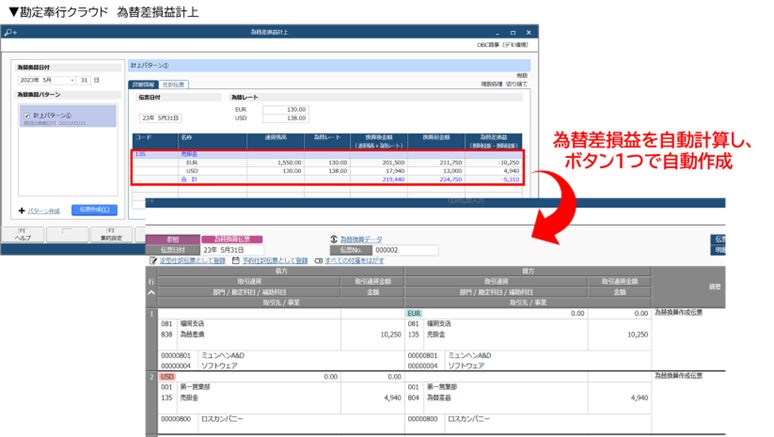This screenshot has height=437, width=774.
Task: Click the 伝票日付 field in the 詳細情報 tab
Action: 161,118
